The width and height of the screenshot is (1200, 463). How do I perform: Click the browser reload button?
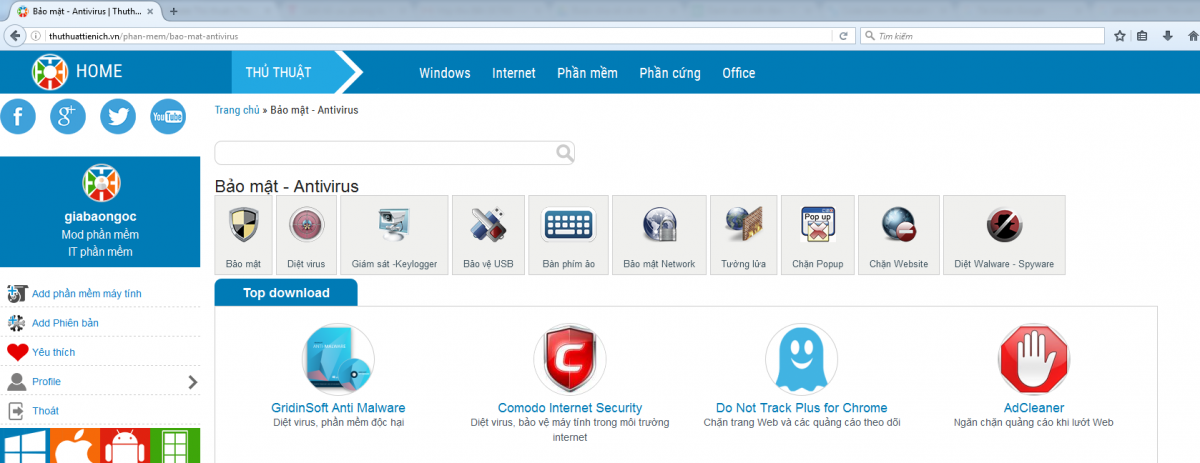point(844,36)
